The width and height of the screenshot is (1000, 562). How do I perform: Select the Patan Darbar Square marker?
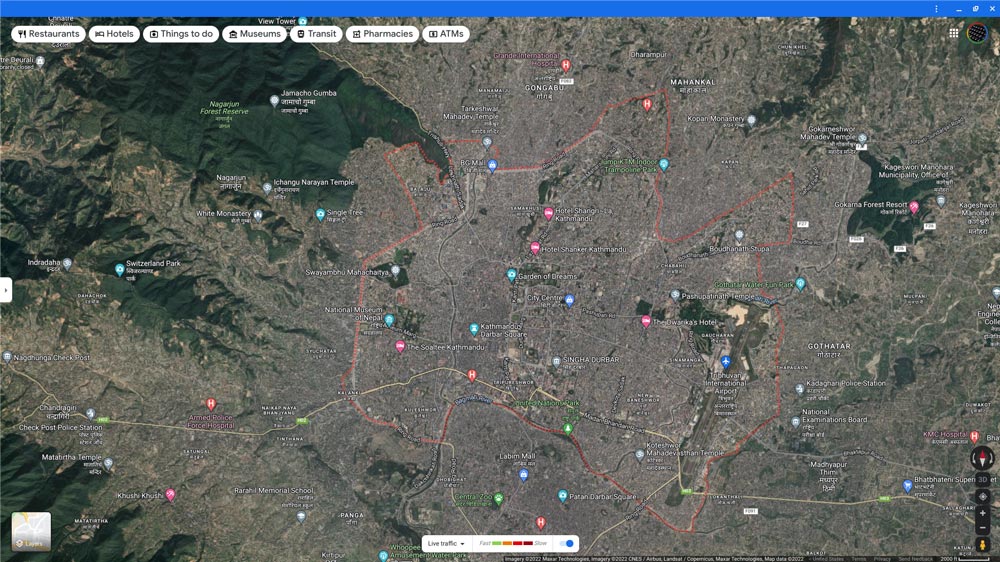coord(562,496)
